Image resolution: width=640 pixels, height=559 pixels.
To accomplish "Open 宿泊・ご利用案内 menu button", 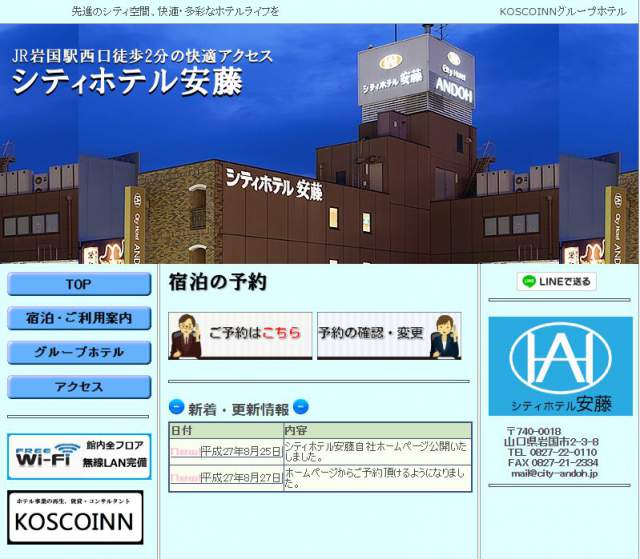I will (x=79, y=318).
